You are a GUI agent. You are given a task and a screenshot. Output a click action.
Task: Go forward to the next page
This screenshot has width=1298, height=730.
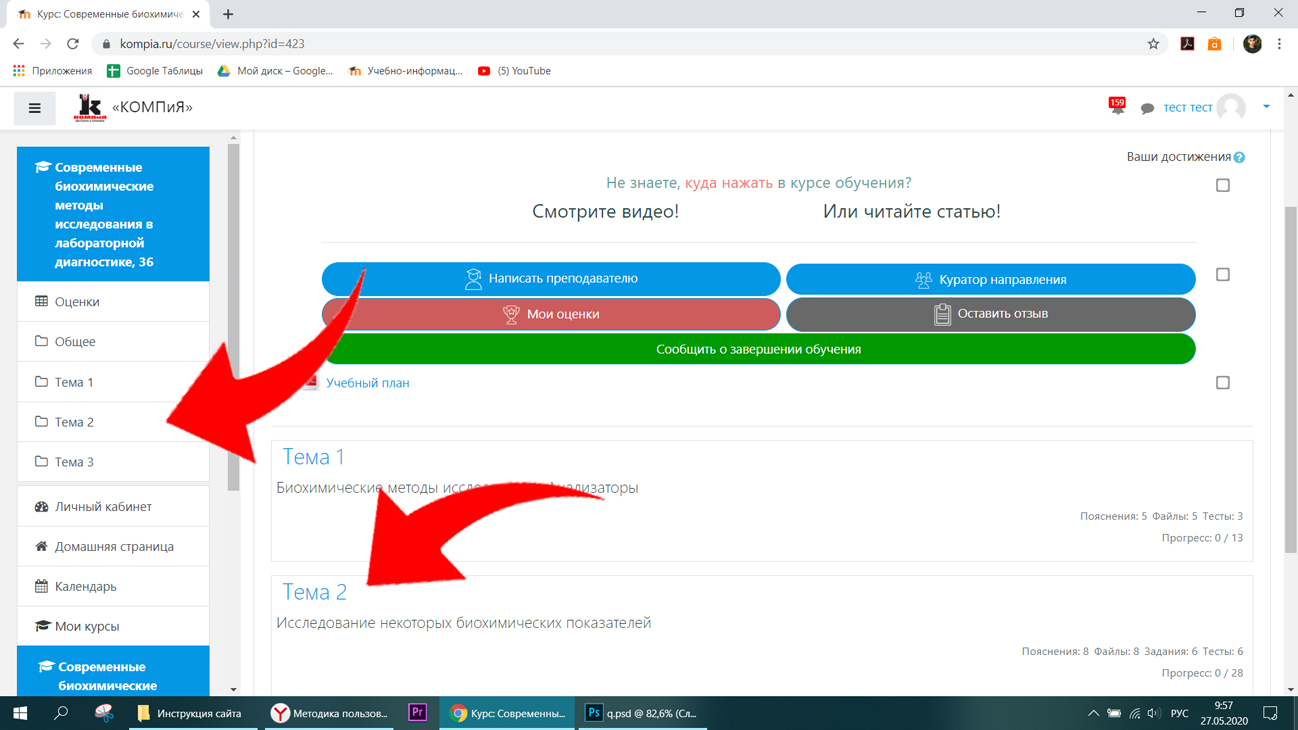[x=45, y=44]
